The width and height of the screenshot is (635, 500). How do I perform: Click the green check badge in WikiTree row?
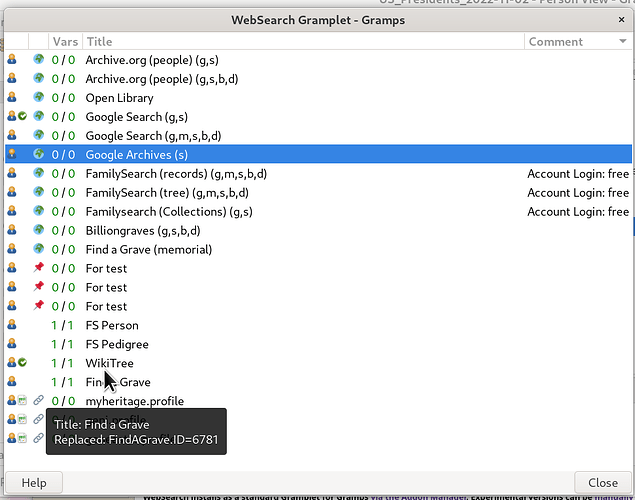pyautogui.click(x=22, y=363)
